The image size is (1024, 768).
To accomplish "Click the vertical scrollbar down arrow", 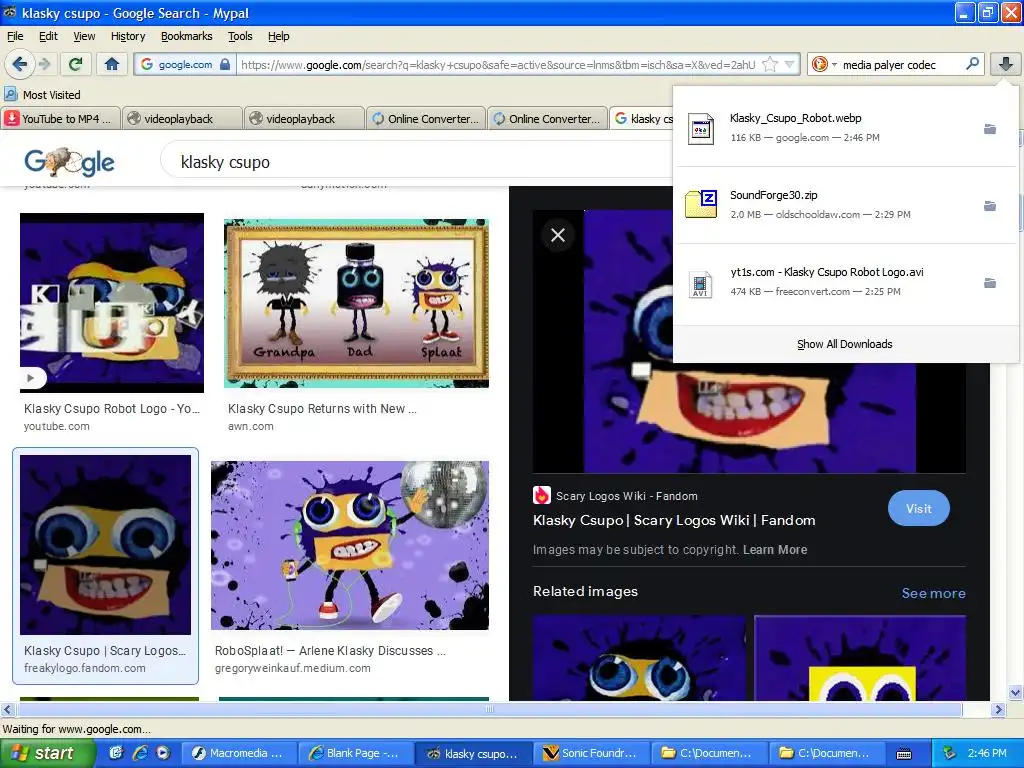I will coord(1015,693).
